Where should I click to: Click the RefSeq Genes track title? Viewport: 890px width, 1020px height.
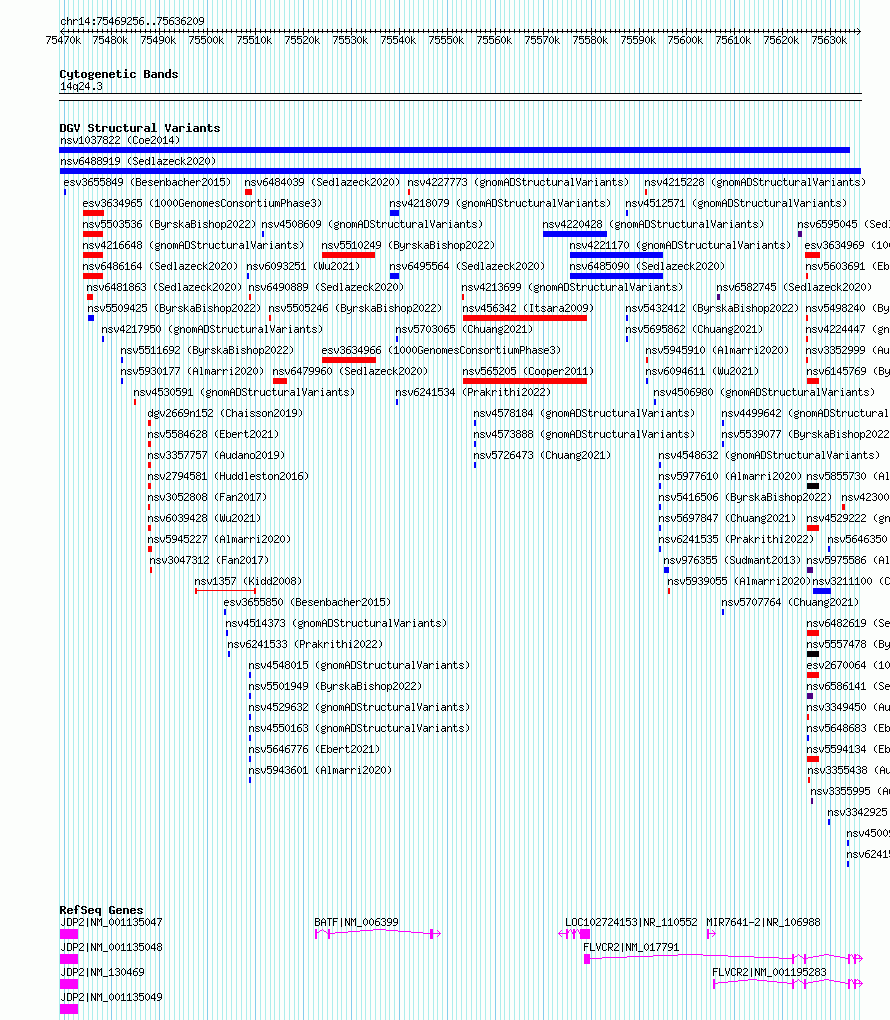tap(101, 910)
